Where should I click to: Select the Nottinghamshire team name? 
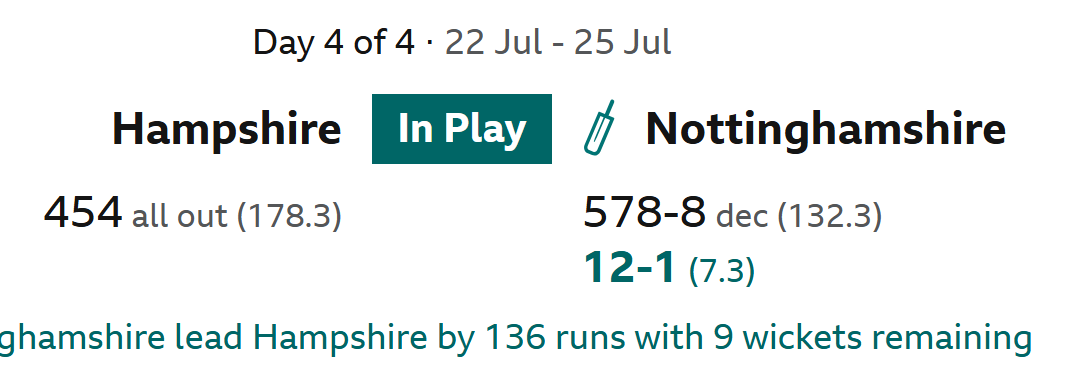(x=826, y=129)
